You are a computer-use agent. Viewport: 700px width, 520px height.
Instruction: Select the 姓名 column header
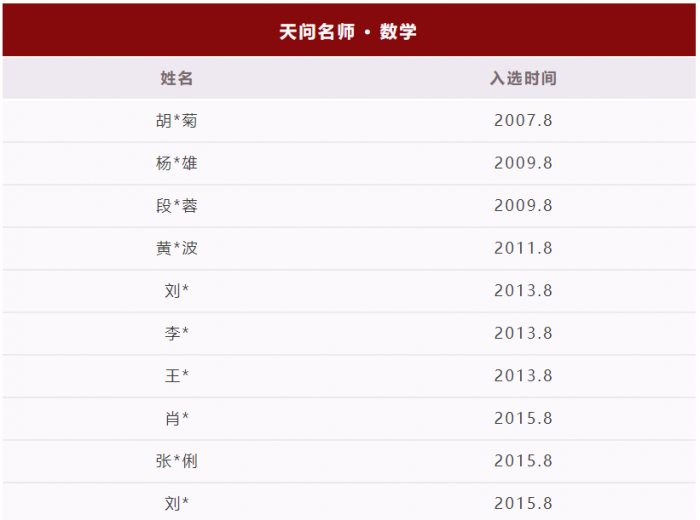(177, 78)
